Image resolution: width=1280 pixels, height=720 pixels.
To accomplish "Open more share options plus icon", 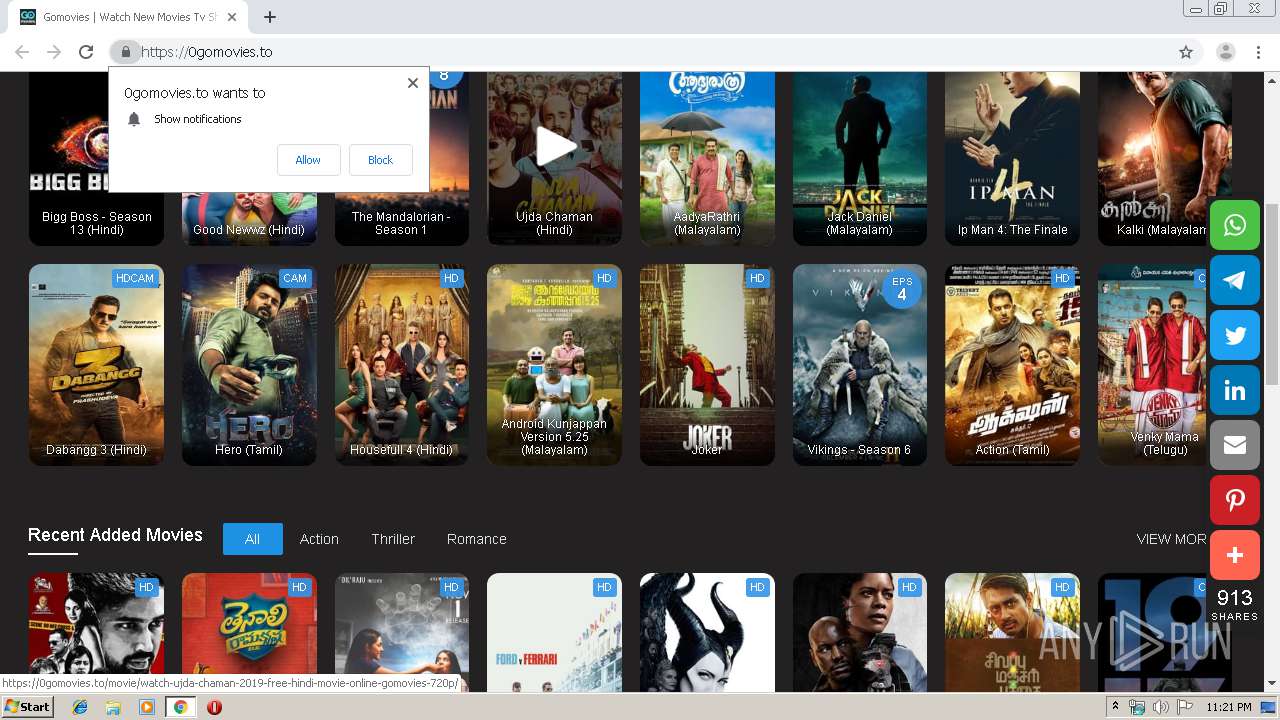I will click(x=1235, y=555).
